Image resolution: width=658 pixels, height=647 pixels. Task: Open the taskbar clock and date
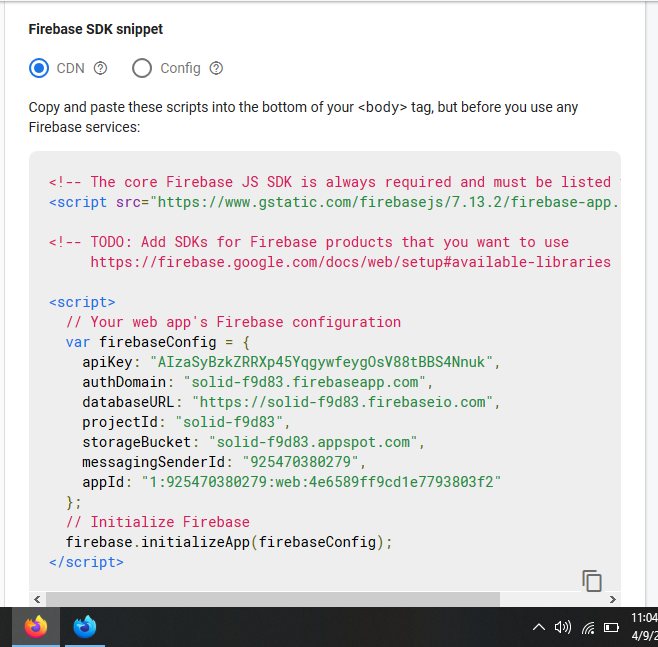644,627
